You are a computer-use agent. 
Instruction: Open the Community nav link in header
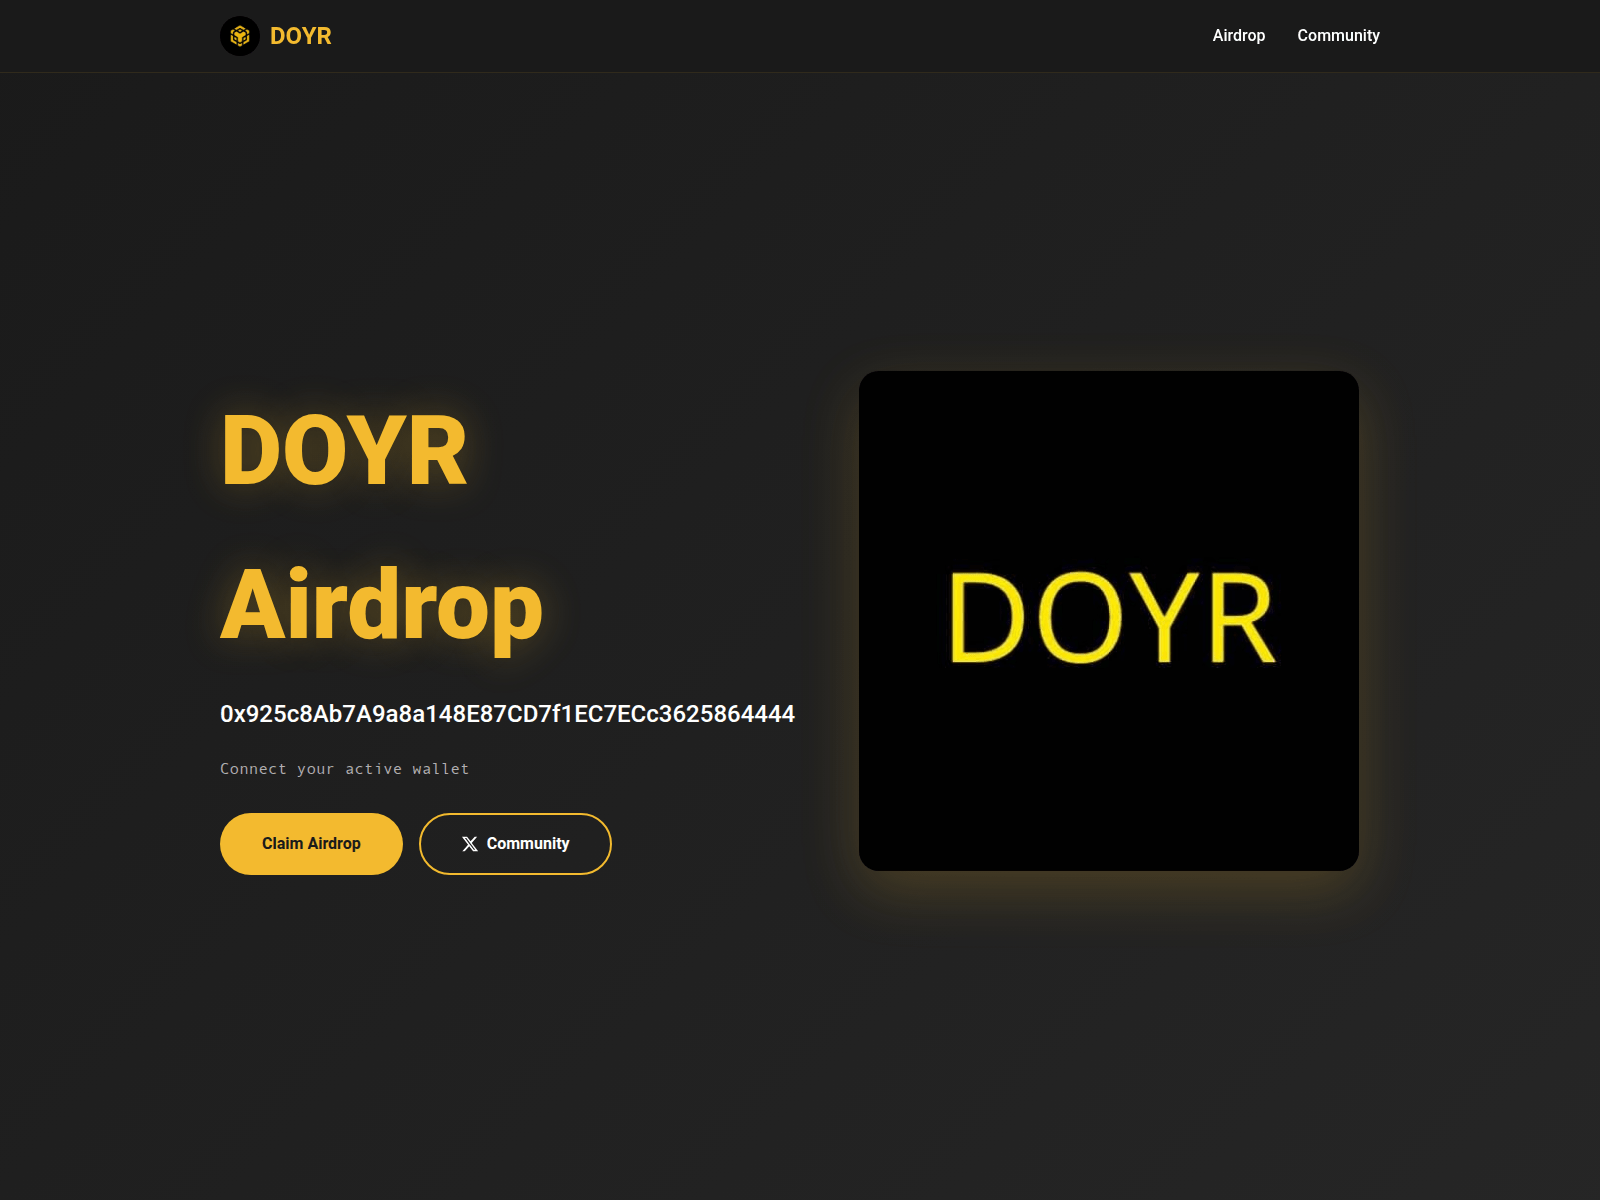tap(1338, 35)
